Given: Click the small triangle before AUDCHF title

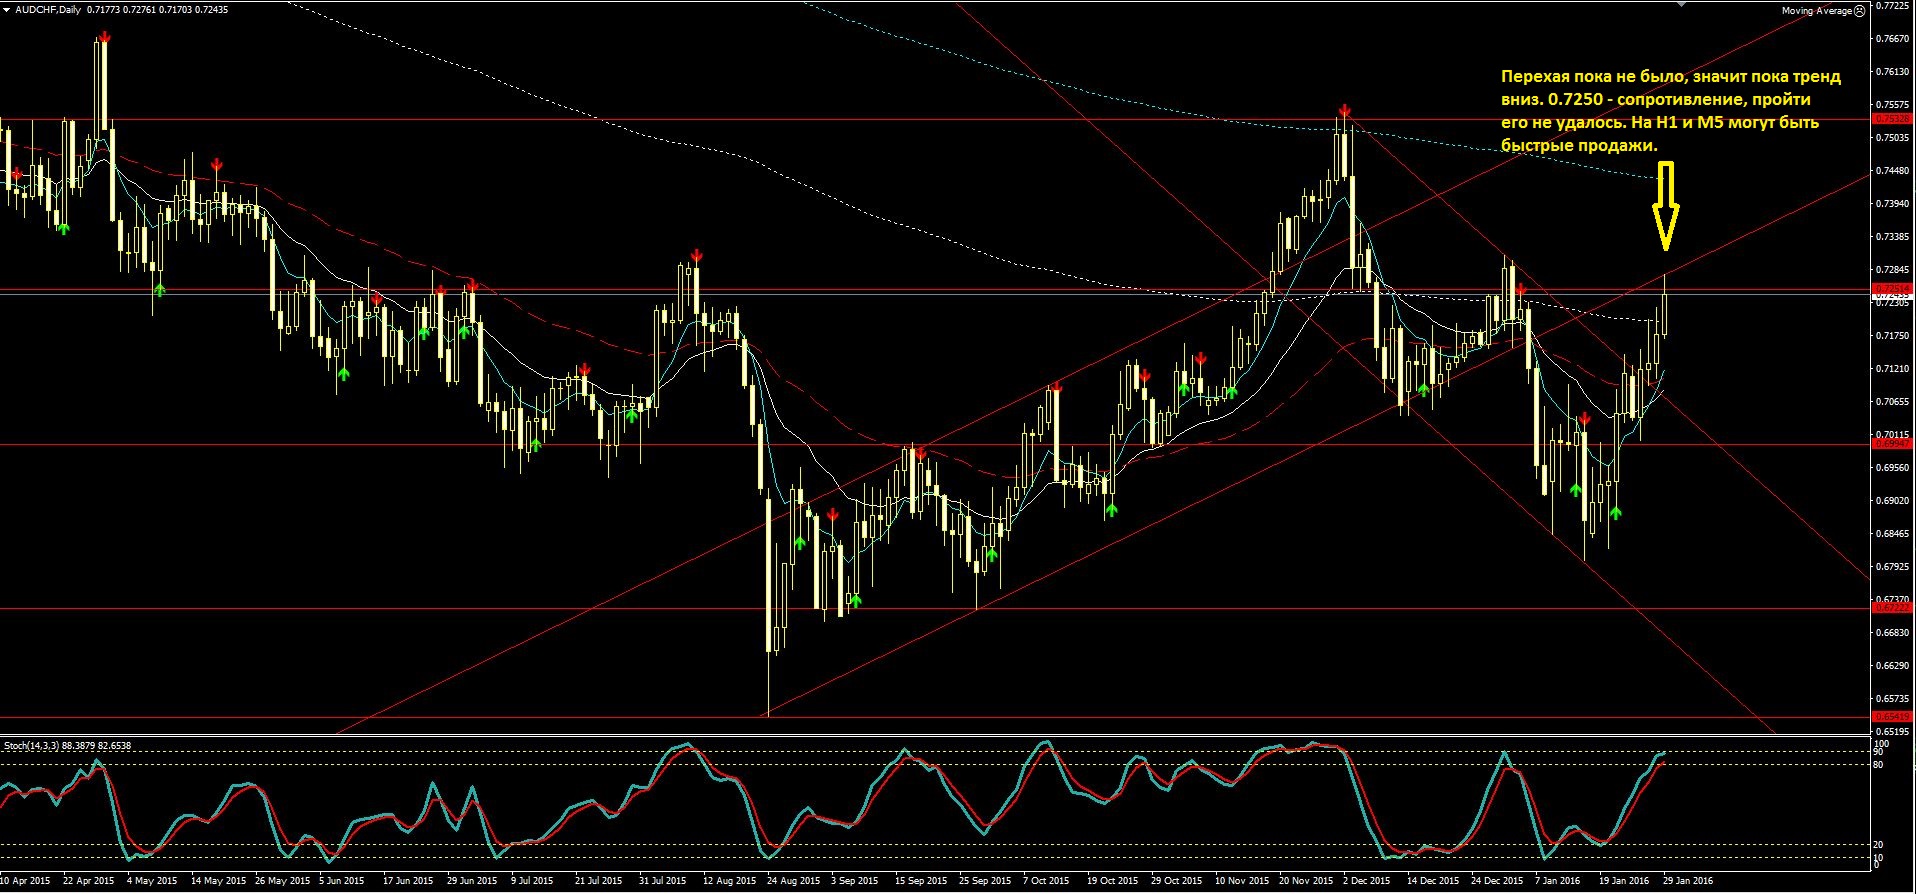Looking at the screenshot, I should tap(6, 10).
